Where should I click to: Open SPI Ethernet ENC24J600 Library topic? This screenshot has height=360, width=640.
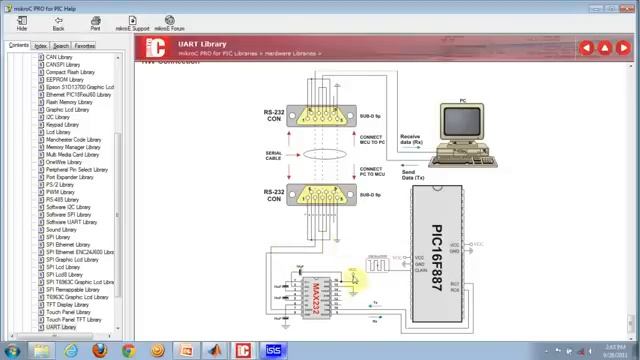click(x=80, y=252)
